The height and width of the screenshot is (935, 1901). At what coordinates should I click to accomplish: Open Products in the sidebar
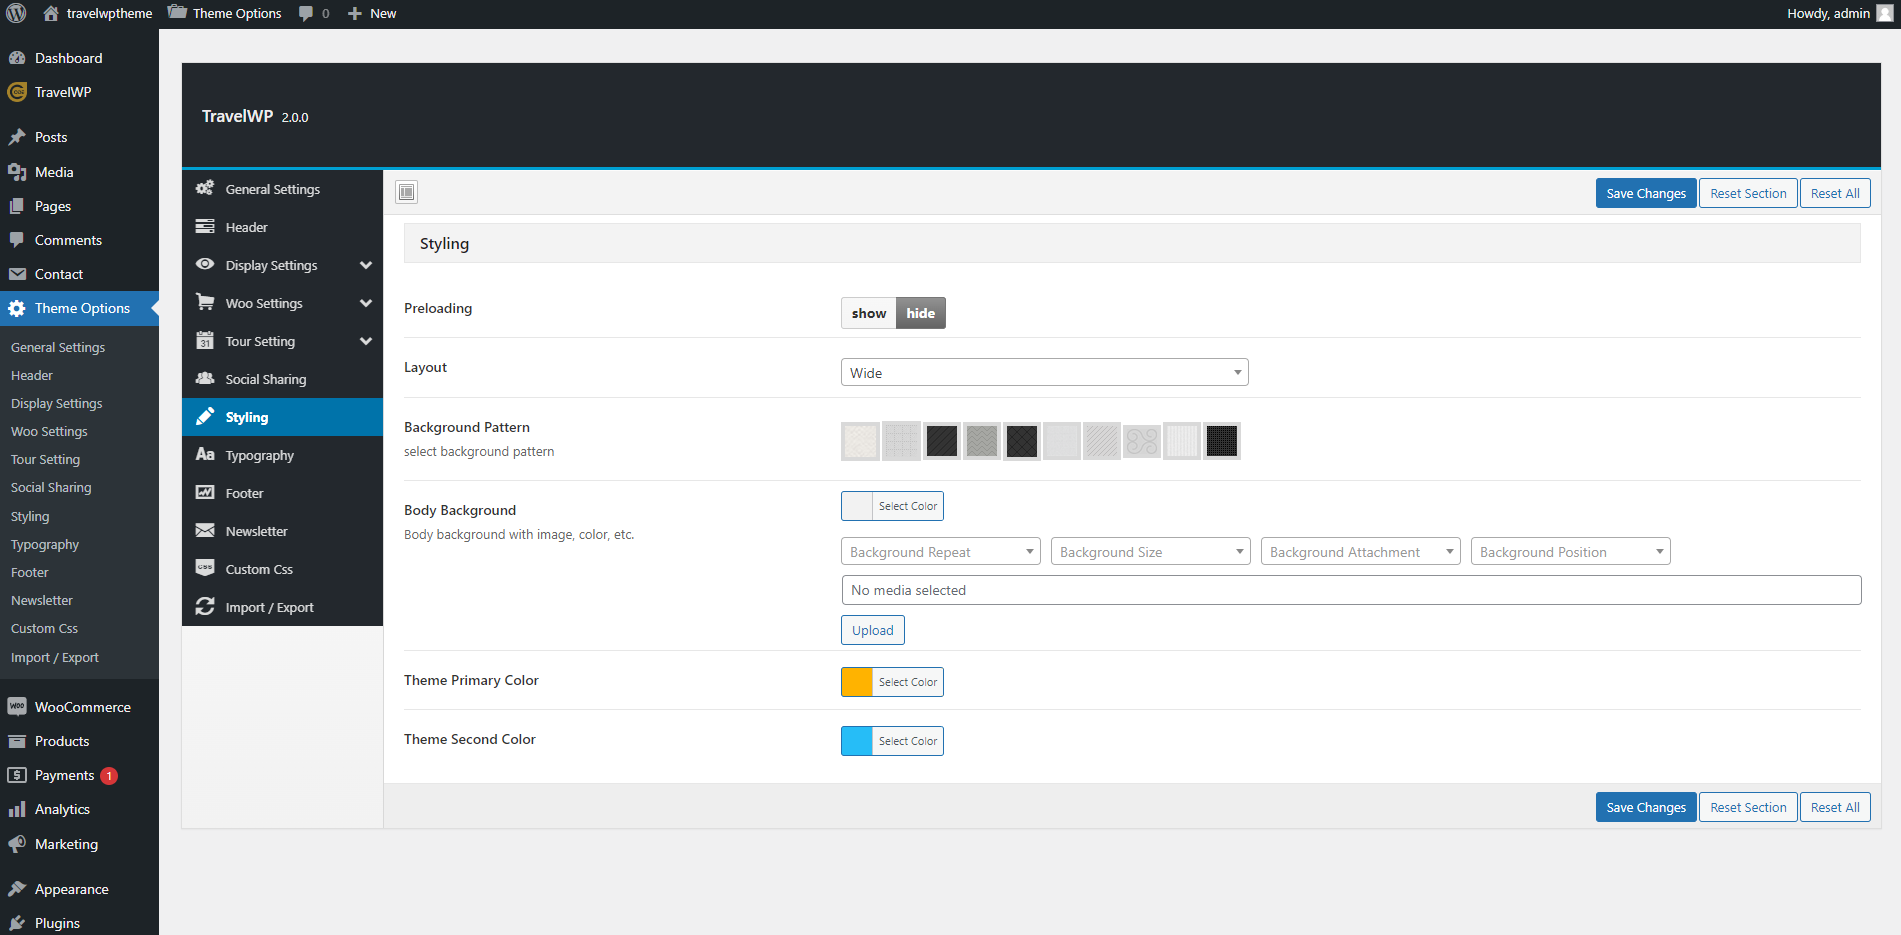[x=79, y=741]
